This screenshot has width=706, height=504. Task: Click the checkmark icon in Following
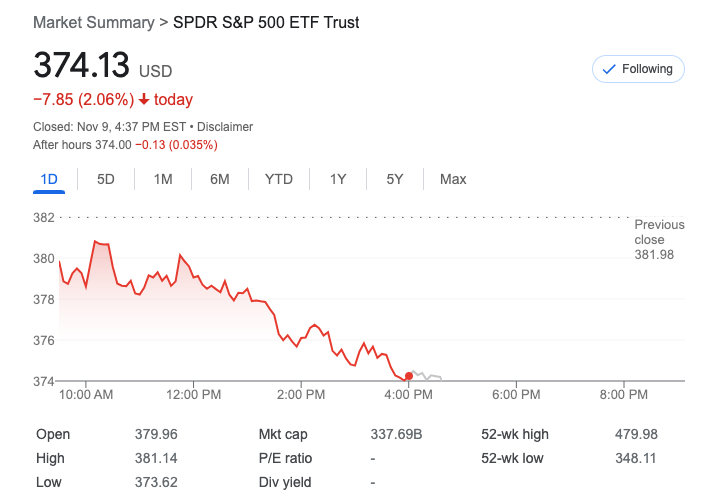click(x=609, y=69)
